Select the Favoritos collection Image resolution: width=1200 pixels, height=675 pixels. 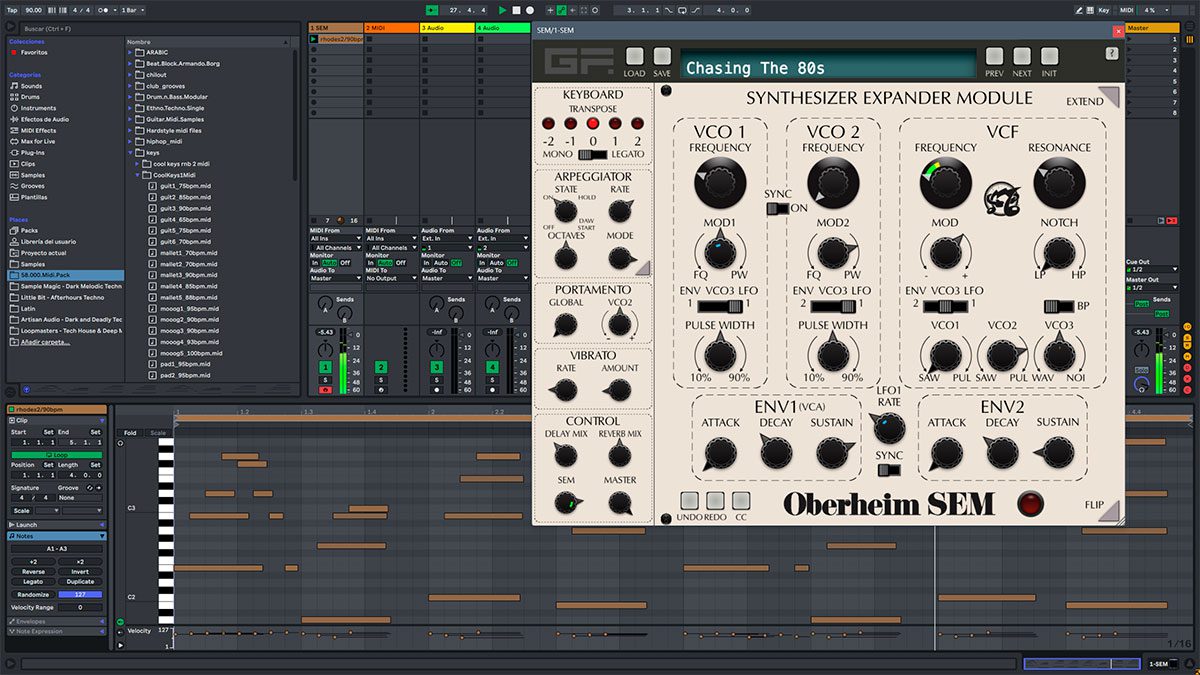click(34, 52)
